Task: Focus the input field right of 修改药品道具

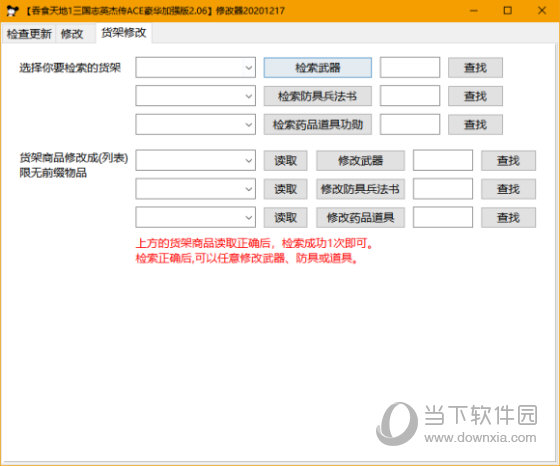Action: point(443,217)
